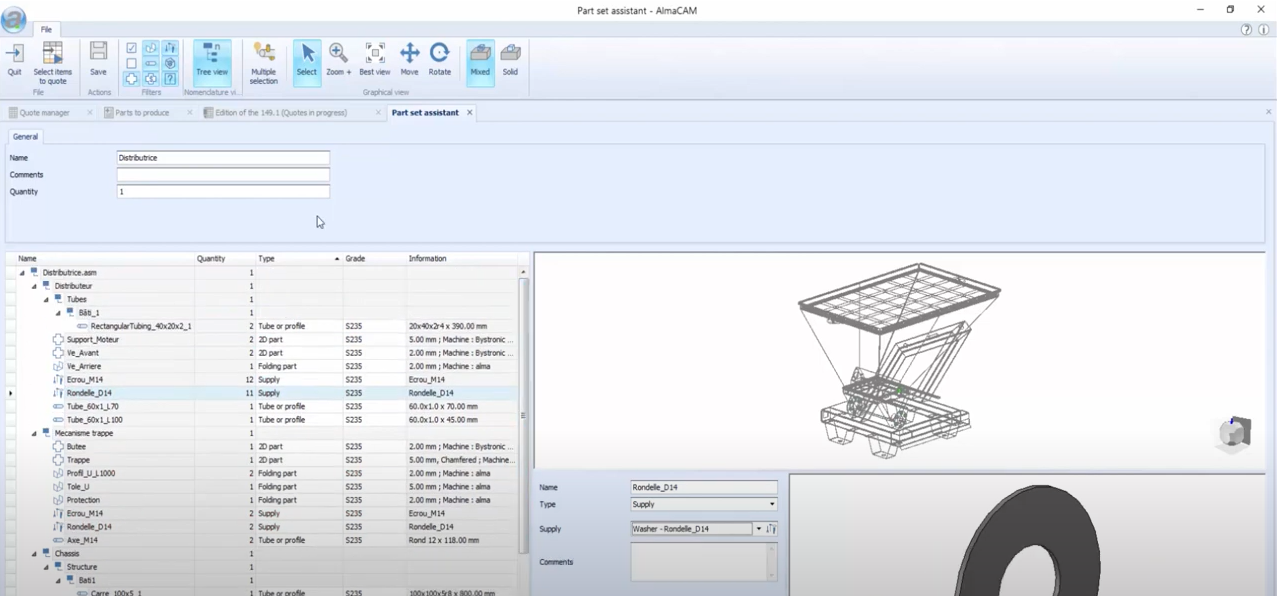Activate the Zoom + tool
The image size is (1277, 596).
(338, 59)
